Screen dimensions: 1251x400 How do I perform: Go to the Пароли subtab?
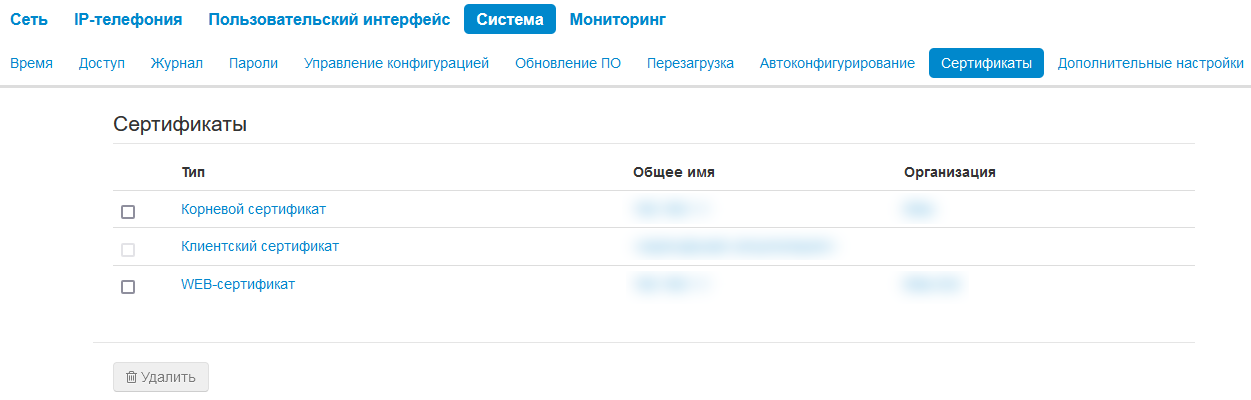[253, 63]
